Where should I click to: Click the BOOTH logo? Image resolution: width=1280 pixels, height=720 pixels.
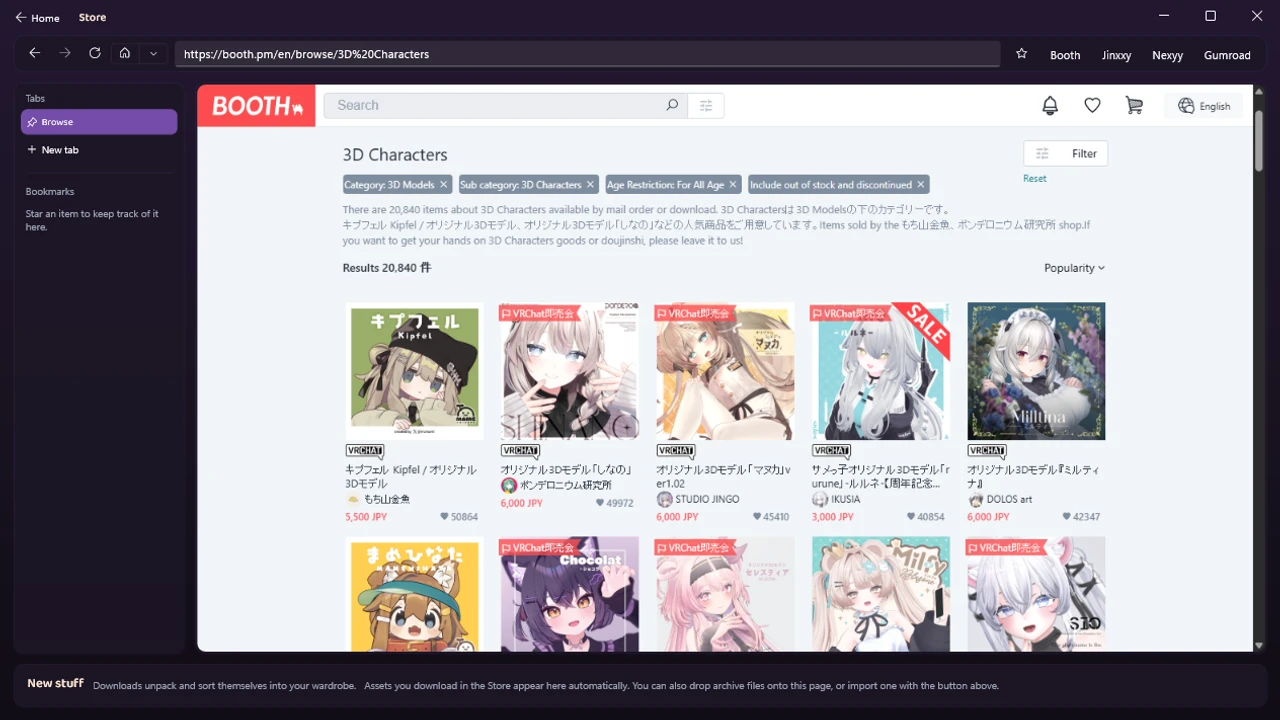(x=257, y=106)
